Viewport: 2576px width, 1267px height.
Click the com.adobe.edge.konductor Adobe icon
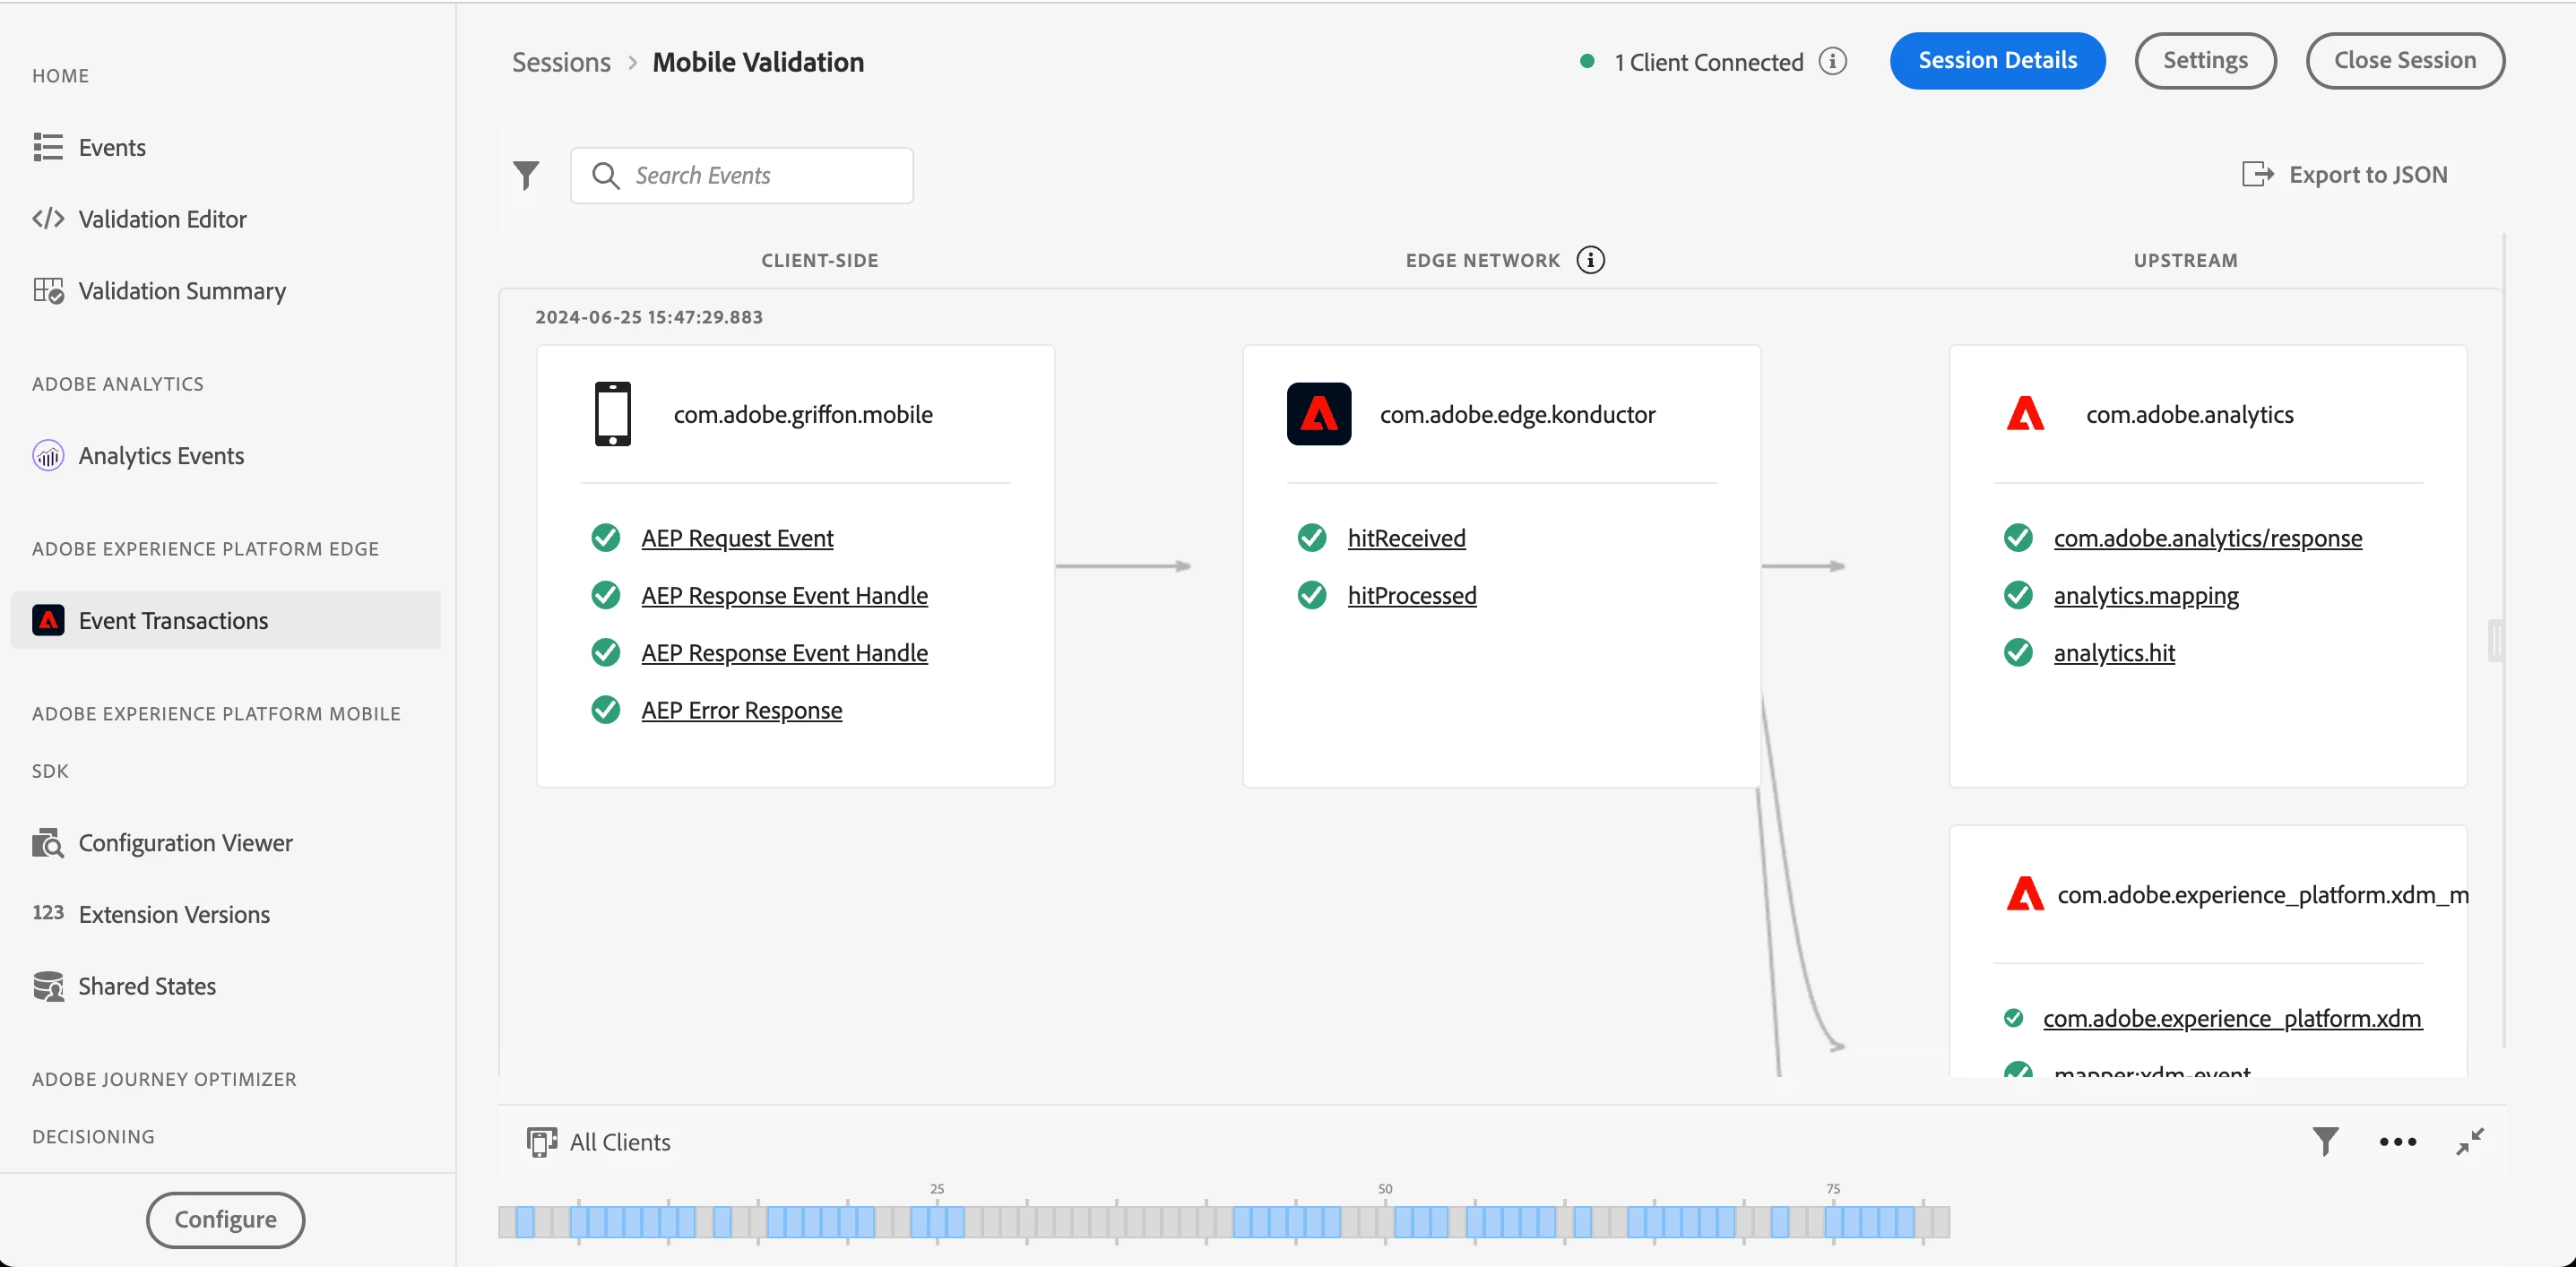pos(1318,414)
